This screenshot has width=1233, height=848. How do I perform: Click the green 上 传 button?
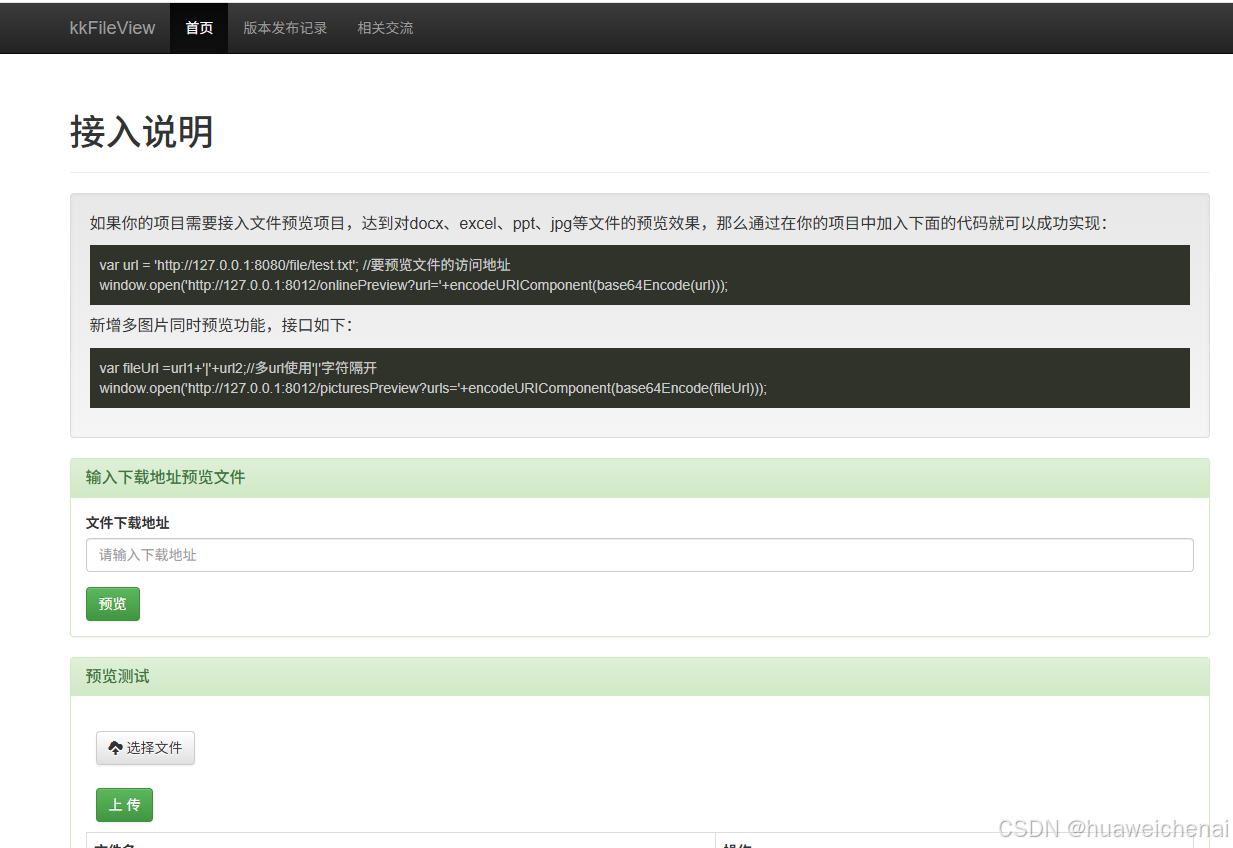coord(124,805)
